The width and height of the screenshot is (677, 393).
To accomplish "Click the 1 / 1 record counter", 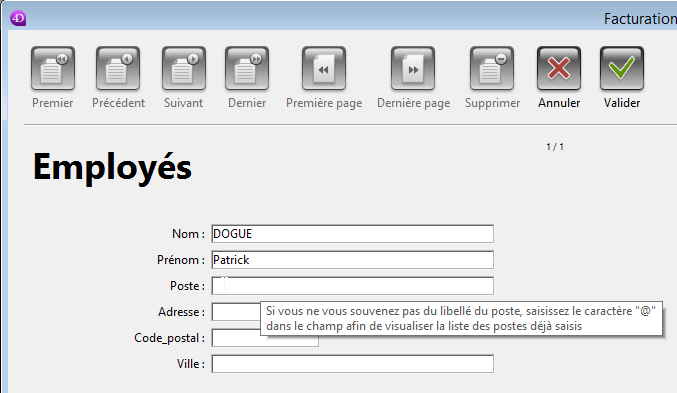I will (555, 147).
